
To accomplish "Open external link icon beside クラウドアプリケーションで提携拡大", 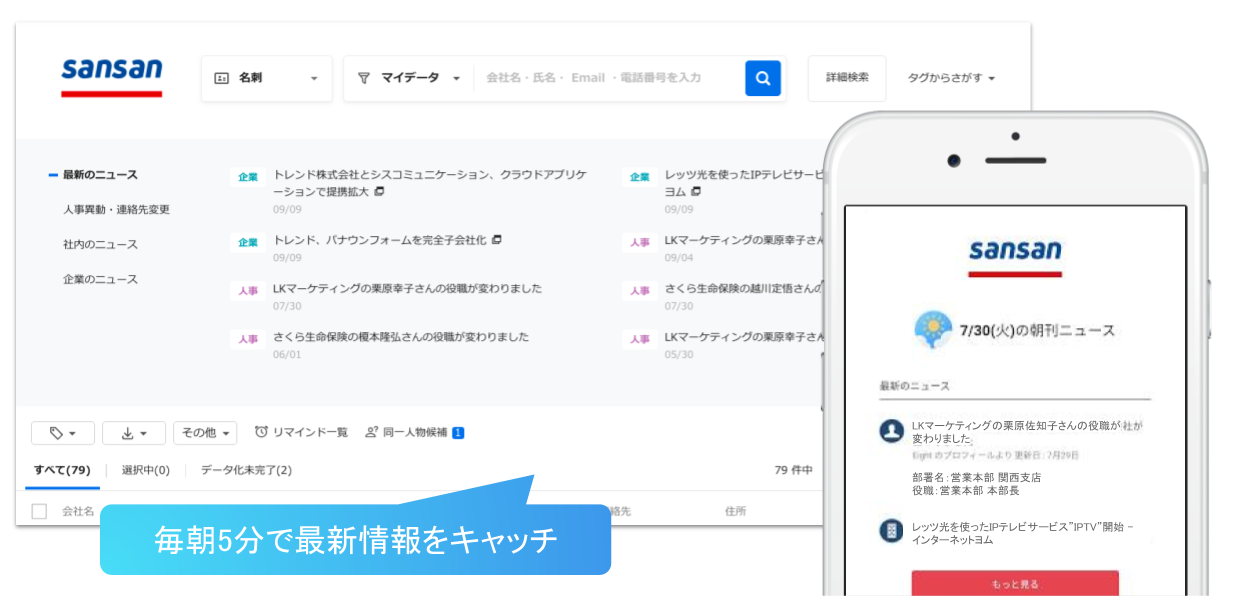I will [379, 191].
